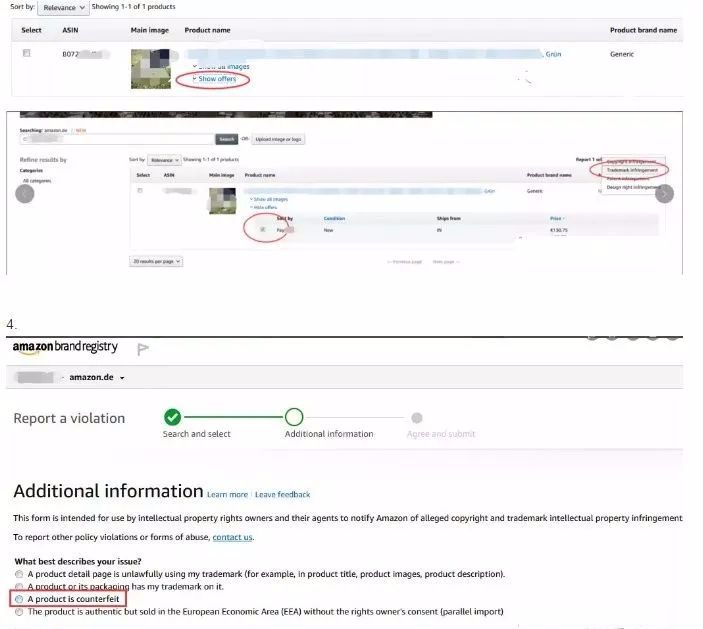Click the completed Search and select step
The image size is (703, 629).
click(x=172, y=417)
